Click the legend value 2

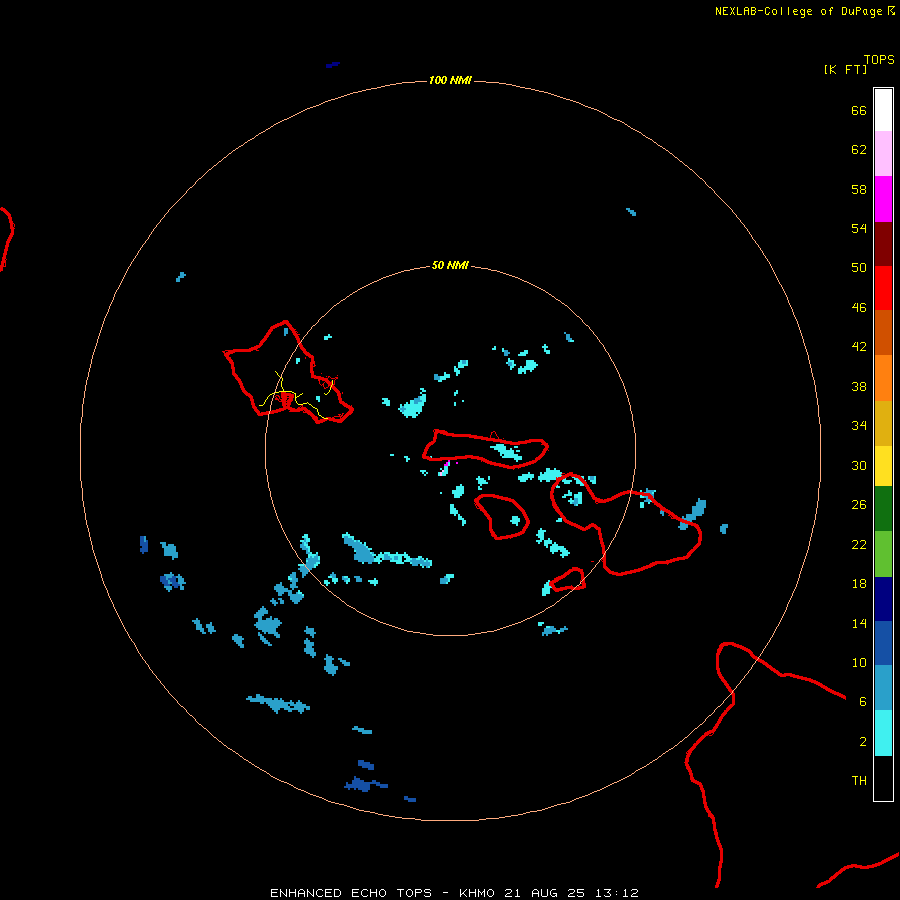(863, 741)
